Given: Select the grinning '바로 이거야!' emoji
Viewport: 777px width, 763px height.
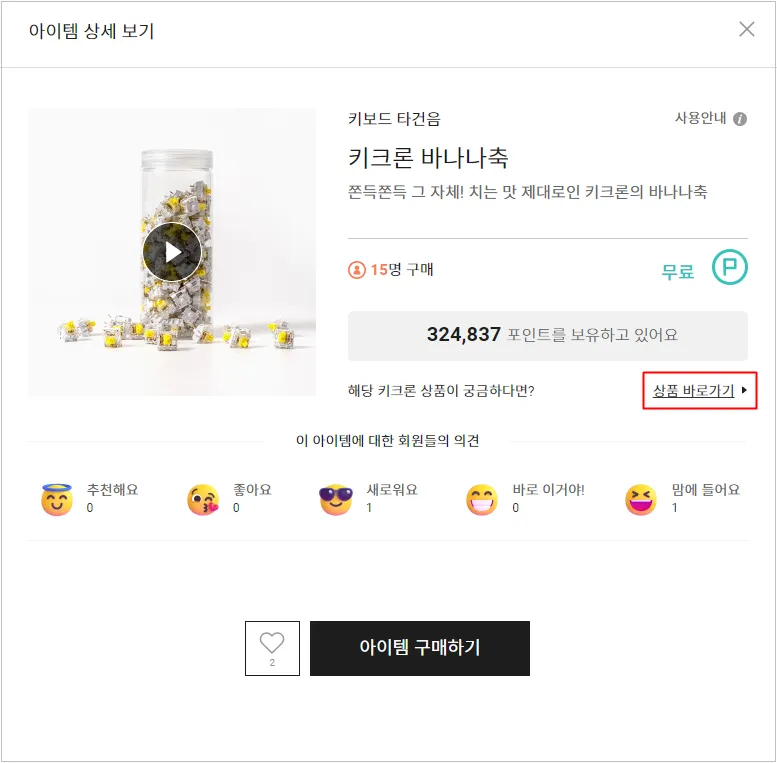Looking at the screenshot, I should [482, 499].
